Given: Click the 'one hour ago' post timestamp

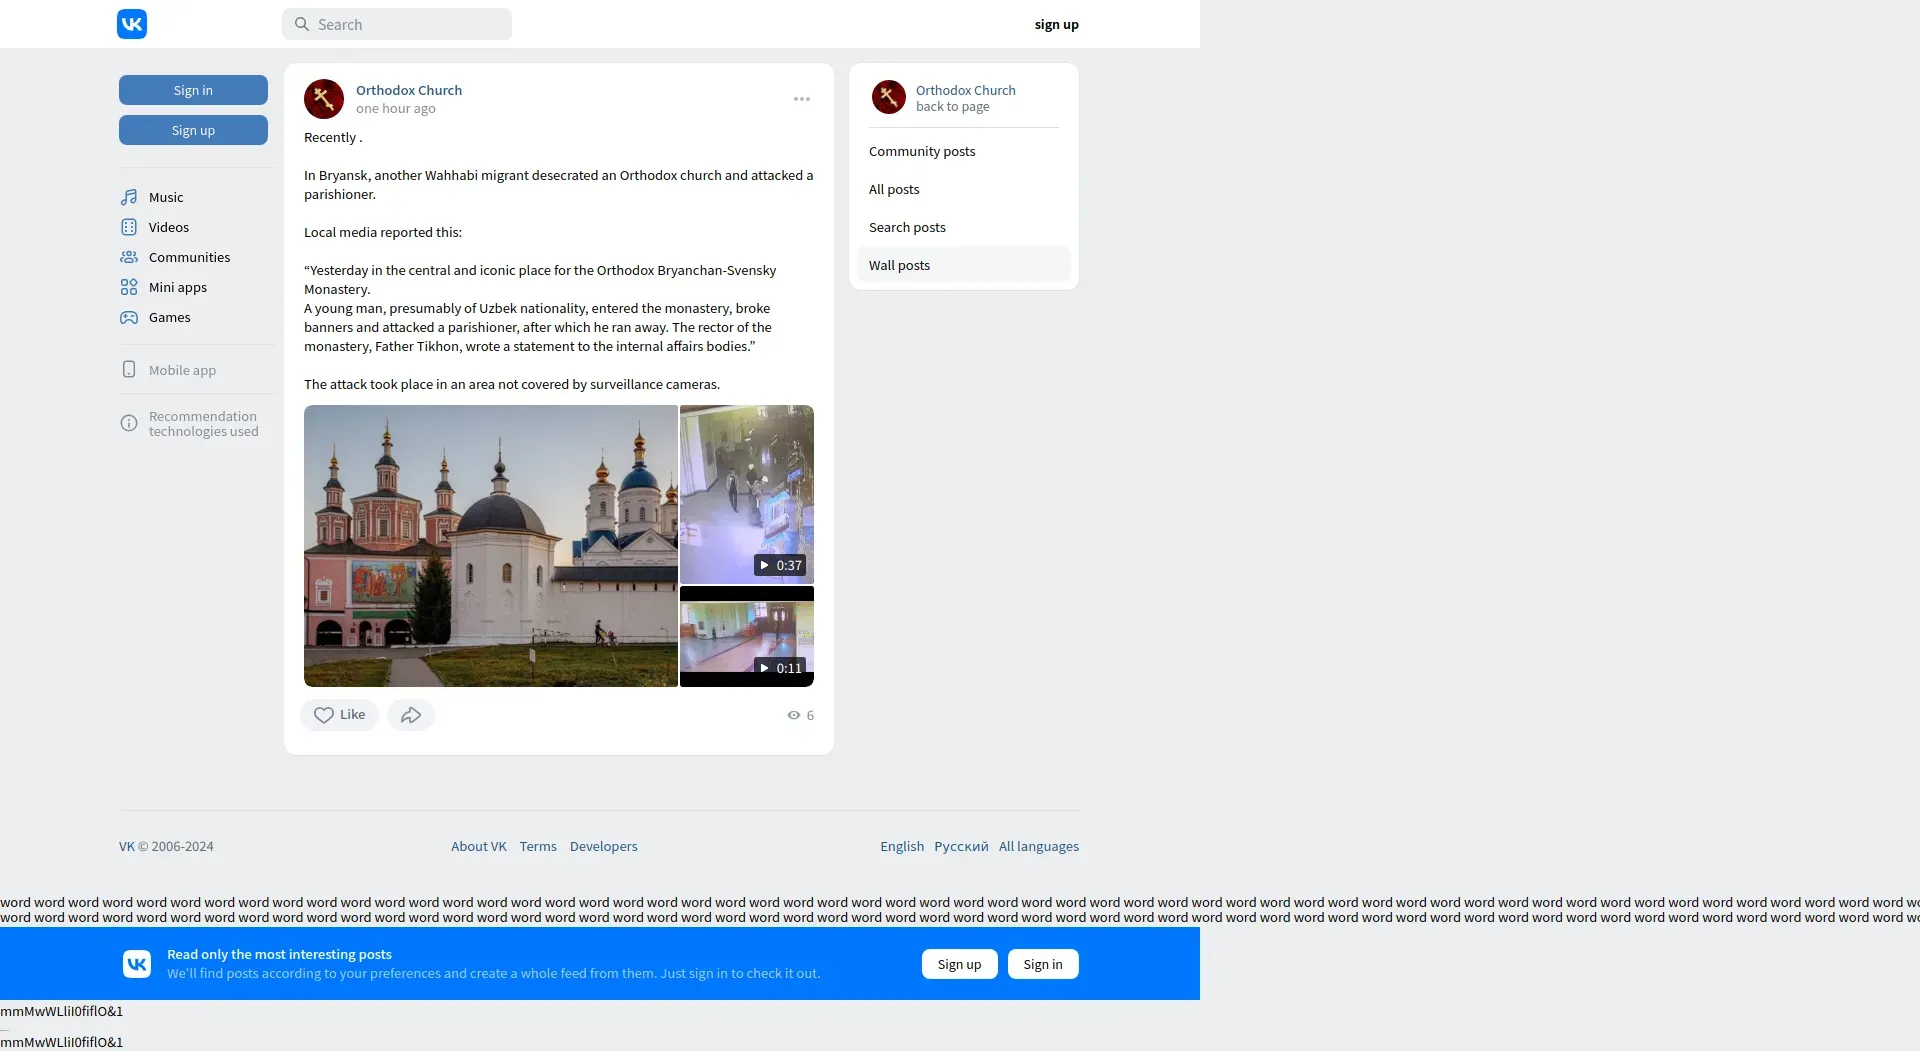Looking at the screenshot, I should 396,108.
